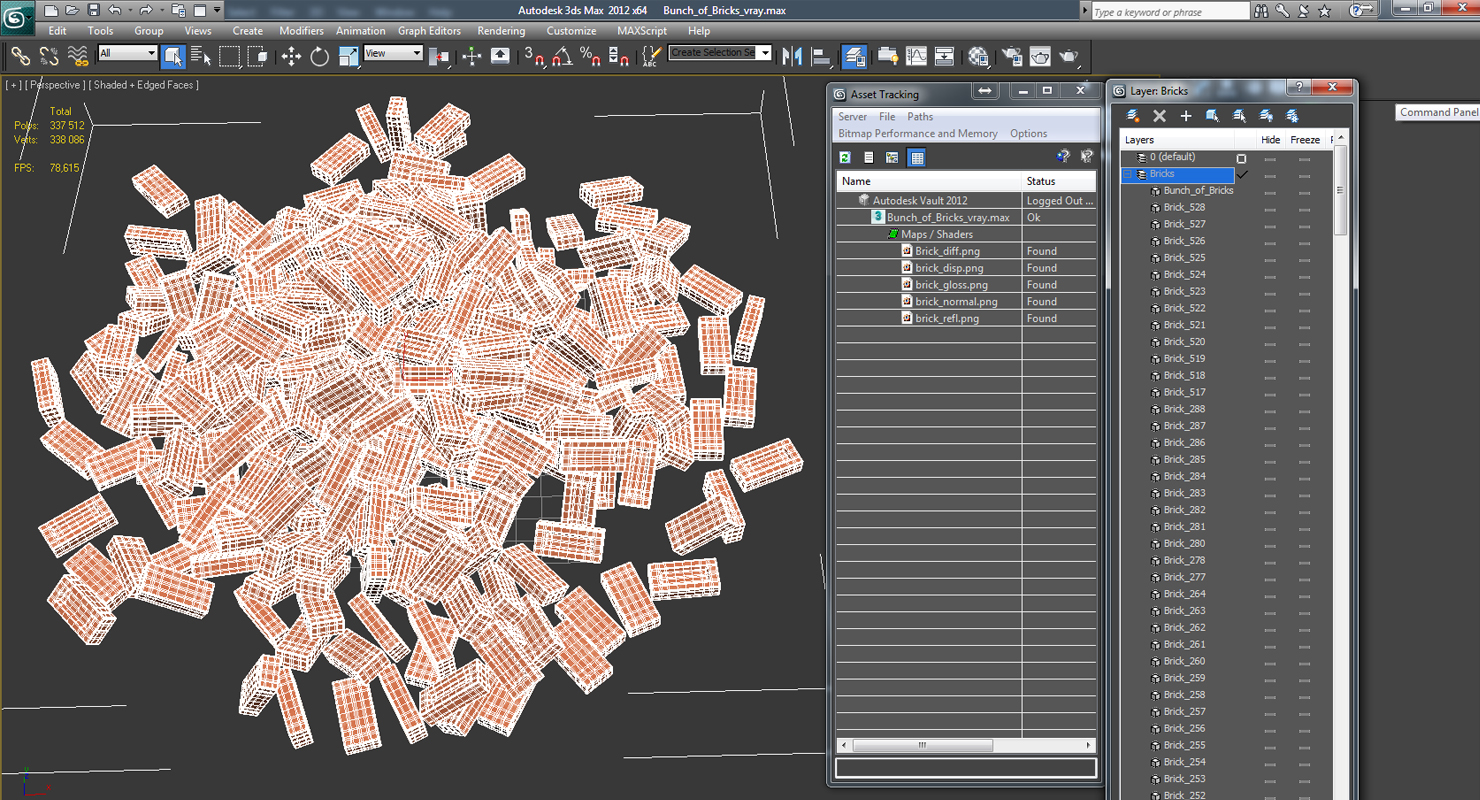Check the 0 (default) layer current box

[x=1242, y=158]
